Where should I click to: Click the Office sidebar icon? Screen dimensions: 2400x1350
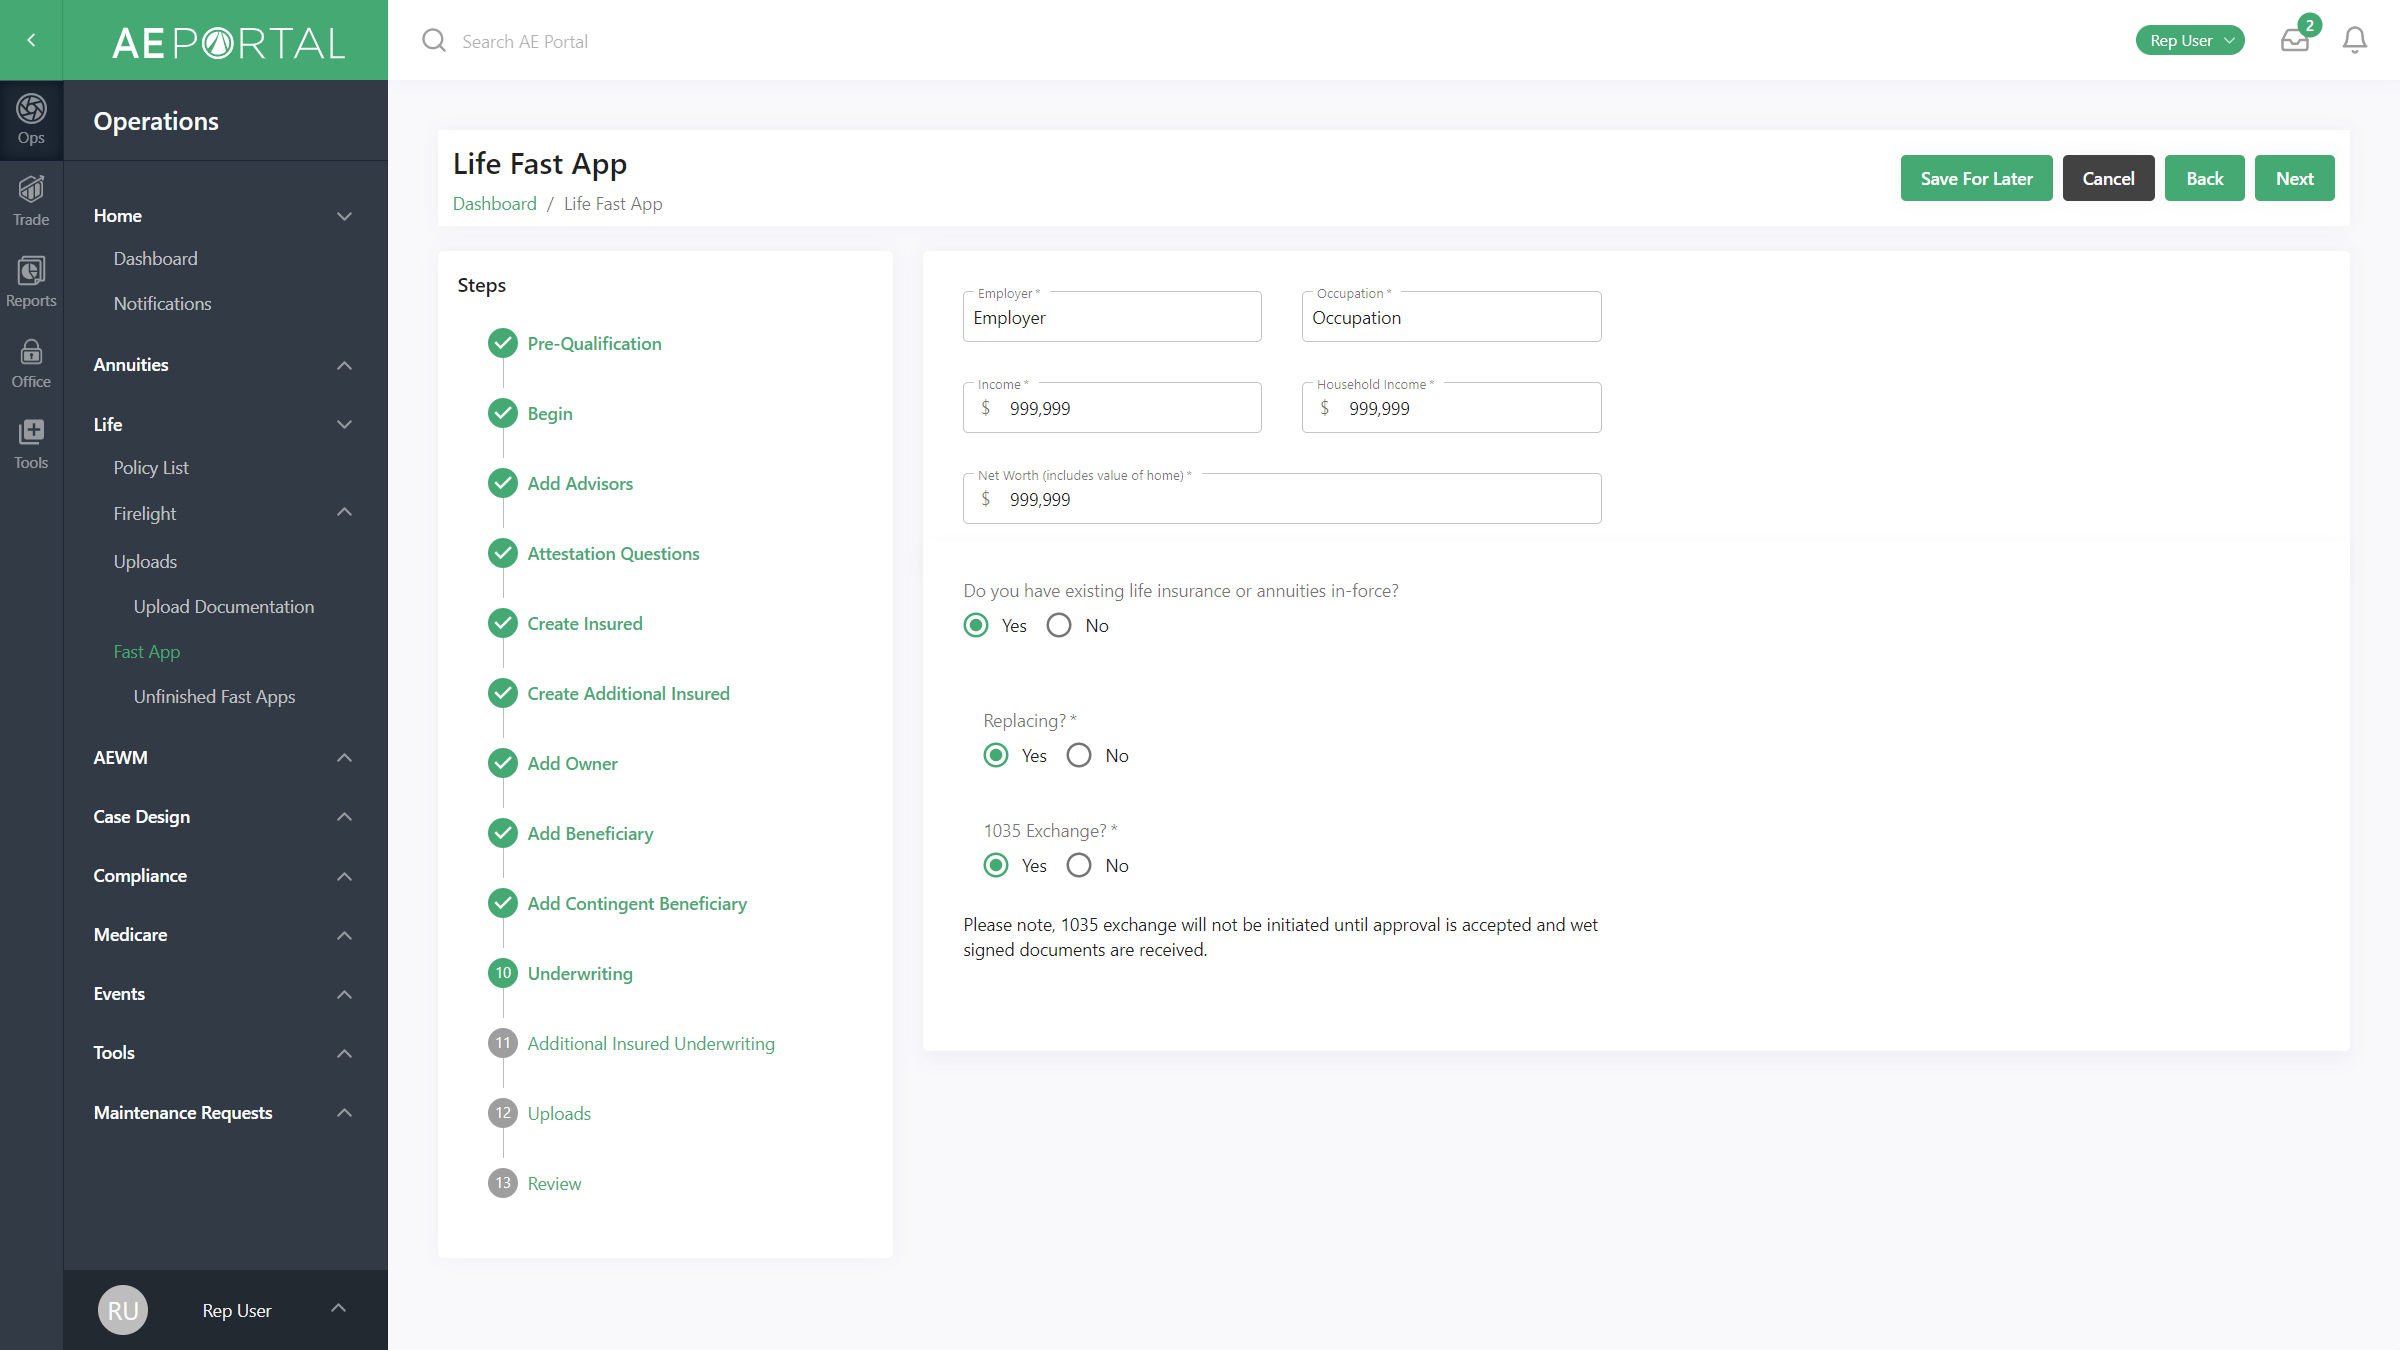click(31, 361)
